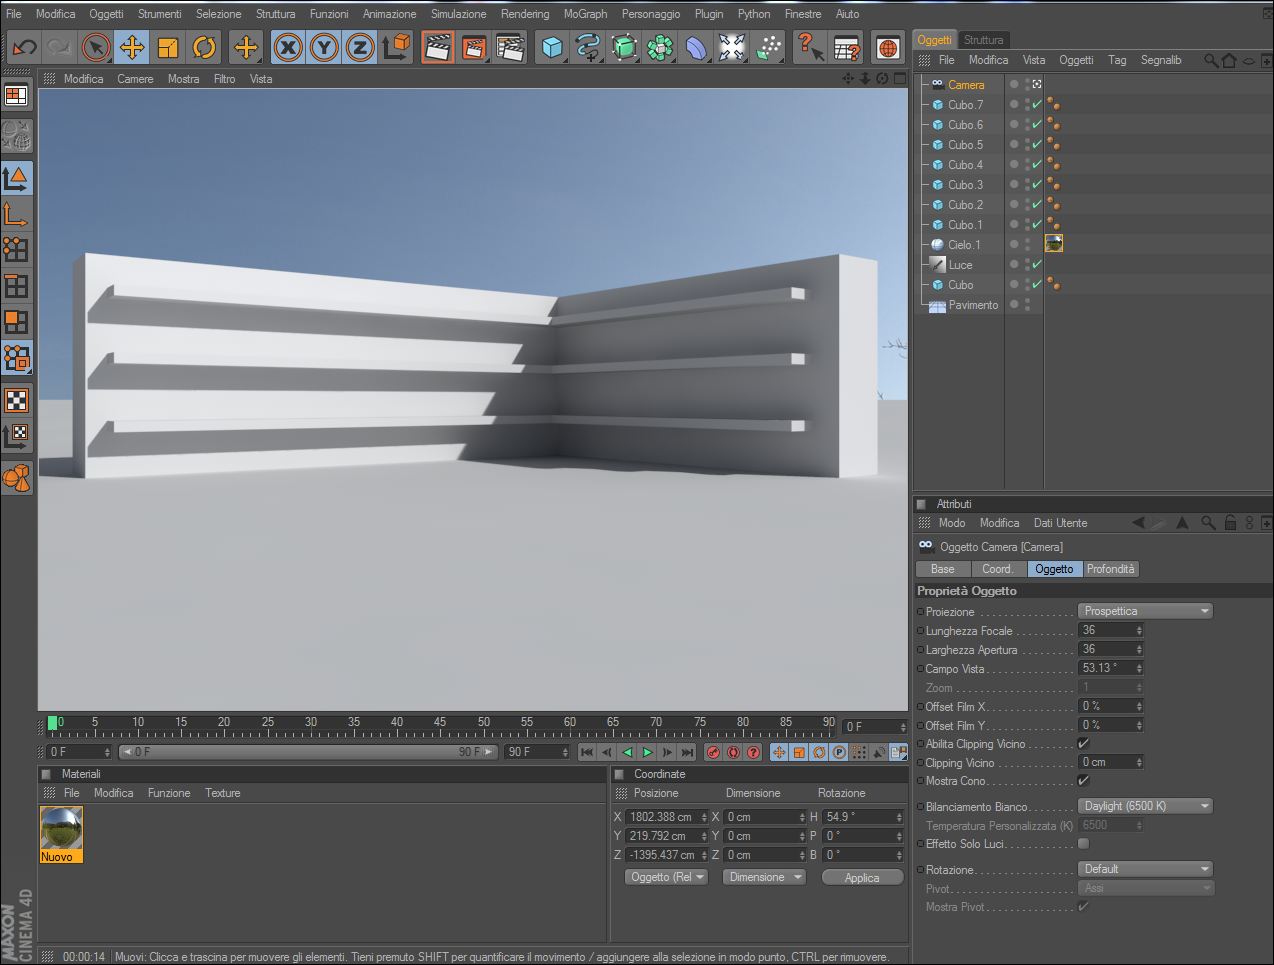This screenshot has width=1274, height=965.
Task: Toggle the X axis lock icon
Action: coord(288,47)
